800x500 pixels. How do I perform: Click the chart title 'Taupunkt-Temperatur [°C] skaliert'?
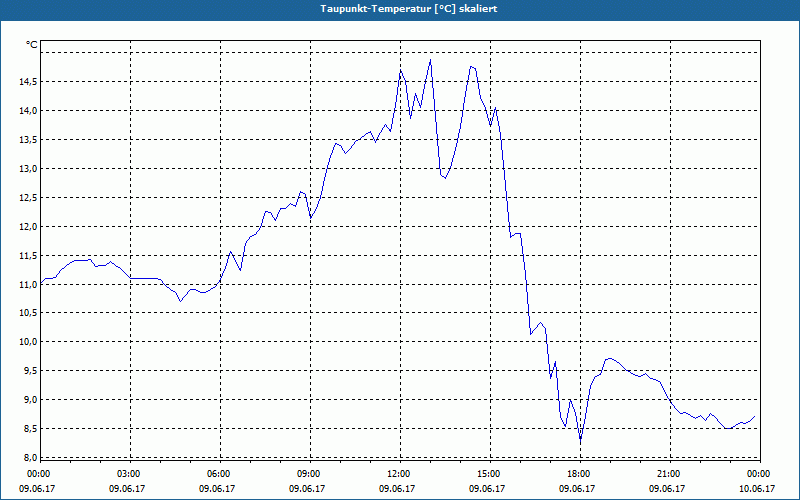(x=409, y=9)
